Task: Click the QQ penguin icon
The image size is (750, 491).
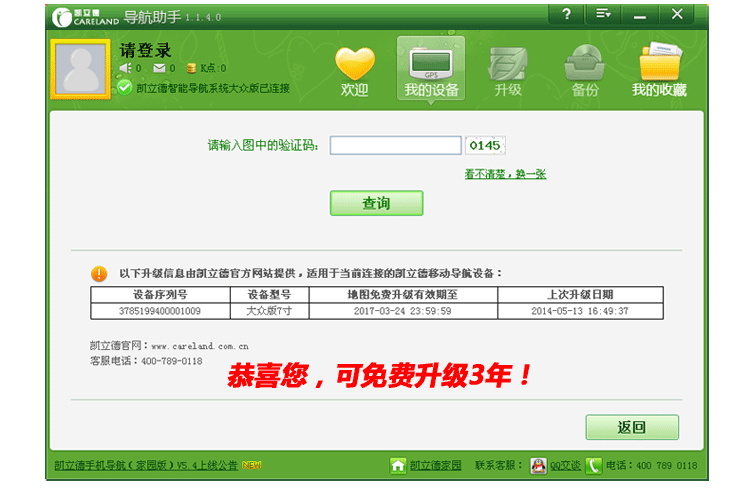Action: coord(539,466)
